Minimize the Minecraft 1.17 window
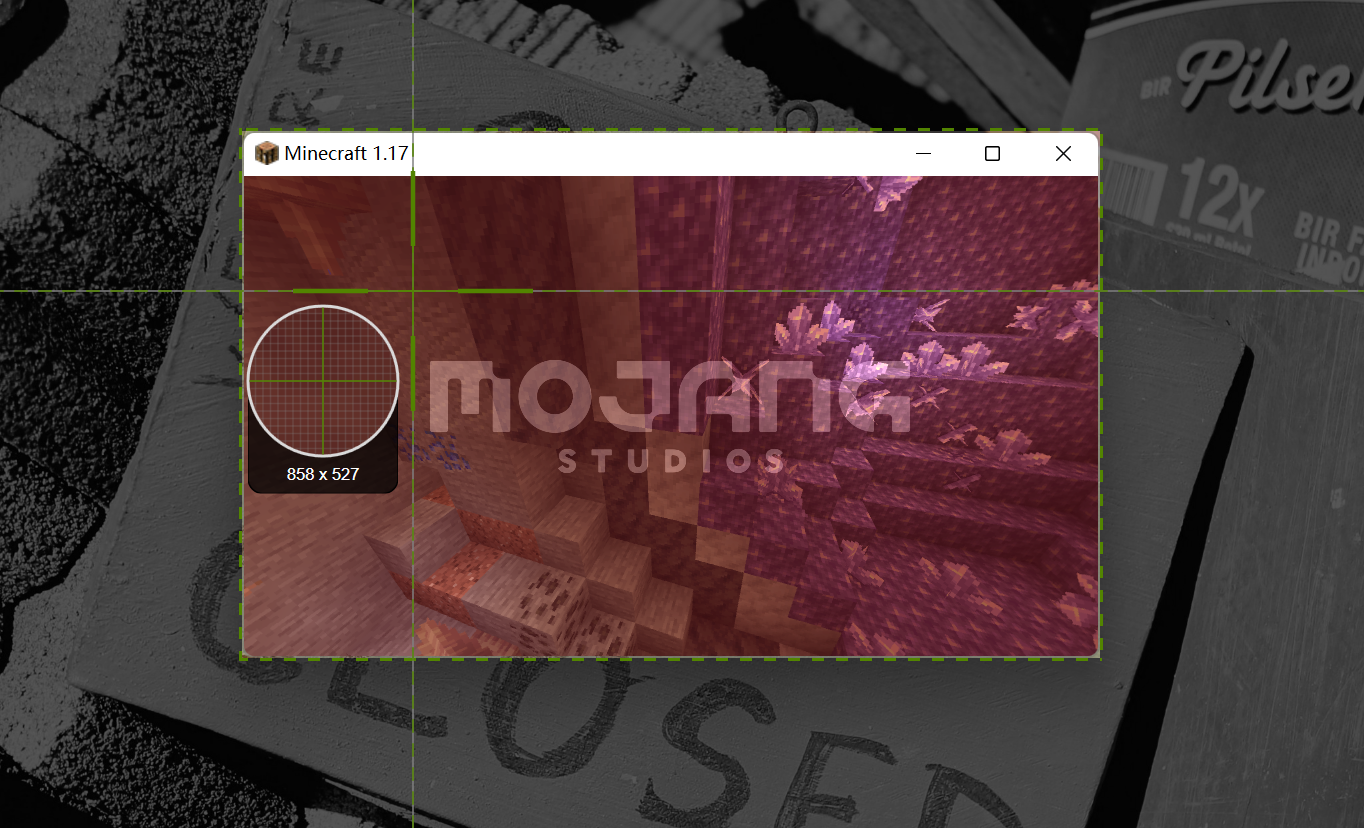 pos(923,153)
